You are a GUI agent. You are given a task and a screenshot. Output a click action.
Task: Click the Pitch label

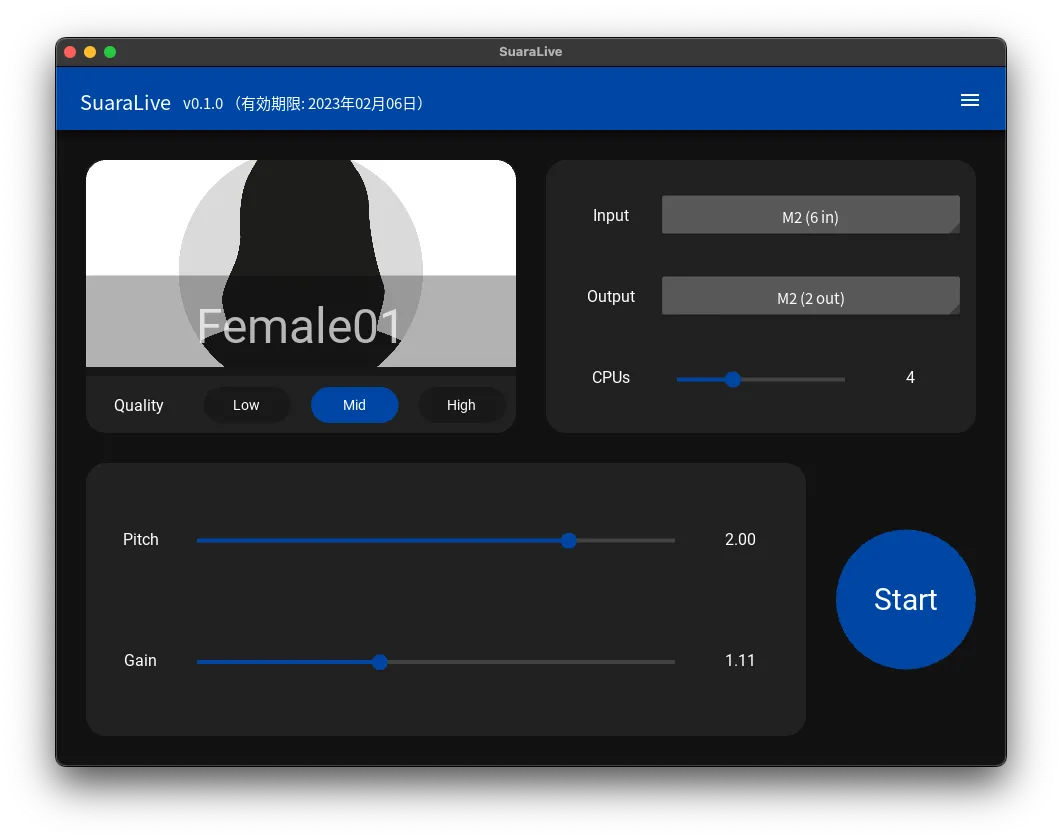tap(141, 539)
